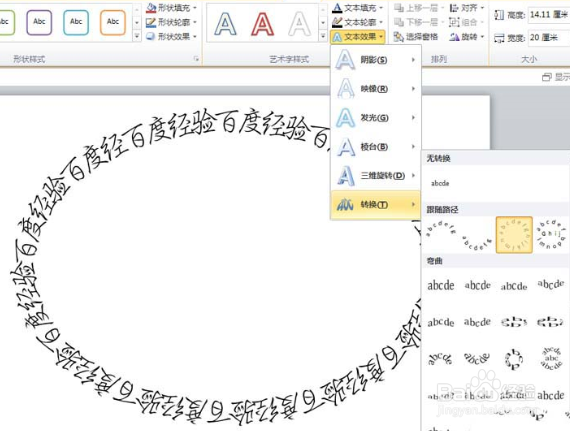Image resolution: width=570 pixels, height=431 pixels.
Task: Click the 形状效果 shape effects icon
Action: (151, 36)
